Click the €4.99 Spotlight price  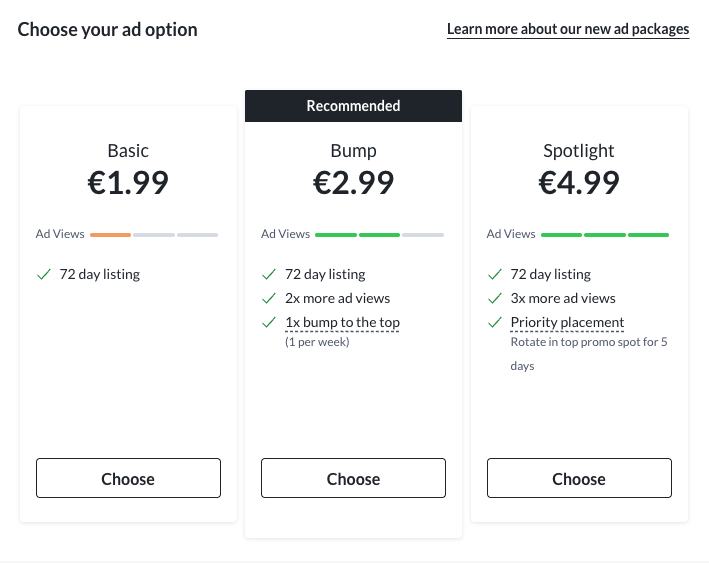(x=579, y=182)
